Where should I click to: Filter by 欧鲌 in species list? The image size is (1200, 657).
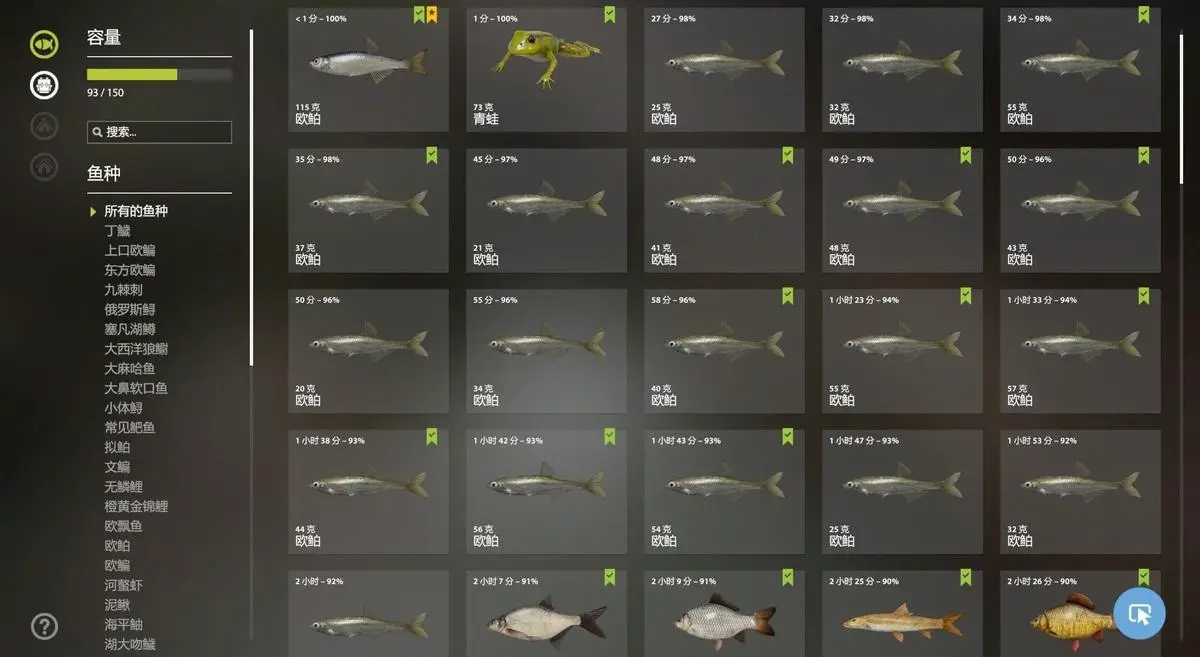pyautogui.click(x=117, y=546)
